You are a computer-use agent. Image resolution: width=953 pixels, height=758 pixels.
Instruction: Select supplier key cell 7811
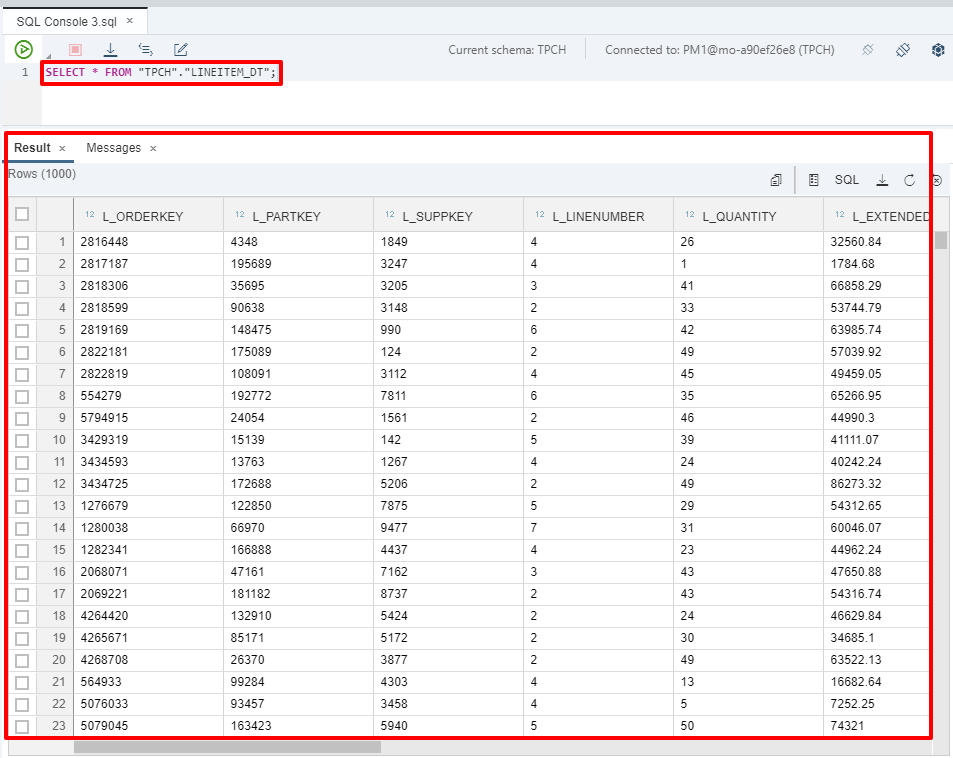(449, 396)
